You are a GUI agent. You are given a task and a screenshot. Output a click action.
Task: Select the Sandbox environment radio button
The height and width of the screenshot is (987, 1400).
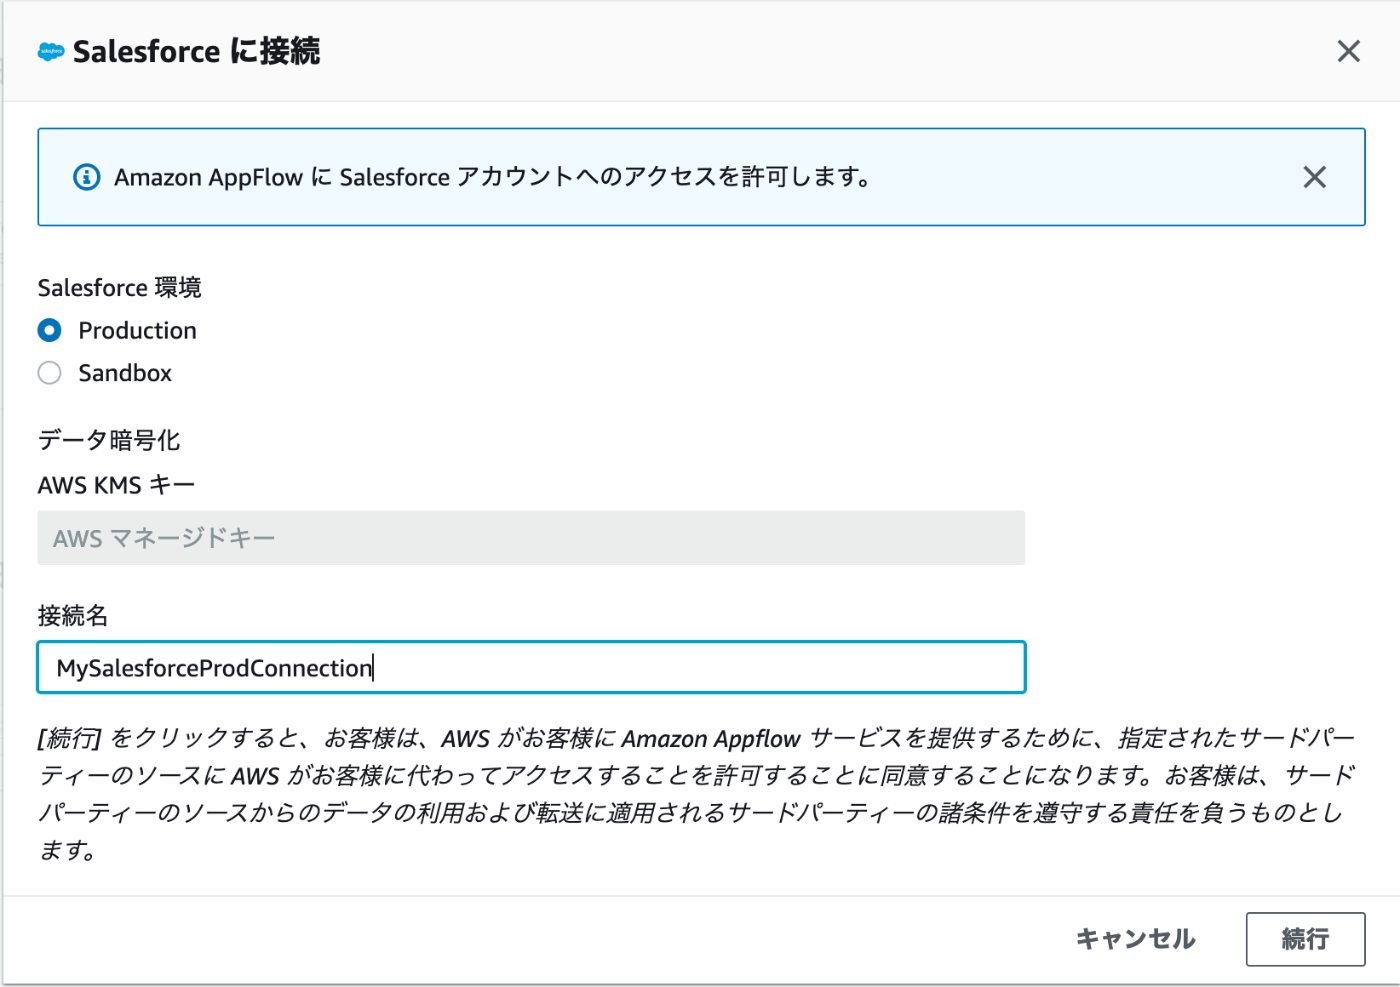click(x=49, y=373)
